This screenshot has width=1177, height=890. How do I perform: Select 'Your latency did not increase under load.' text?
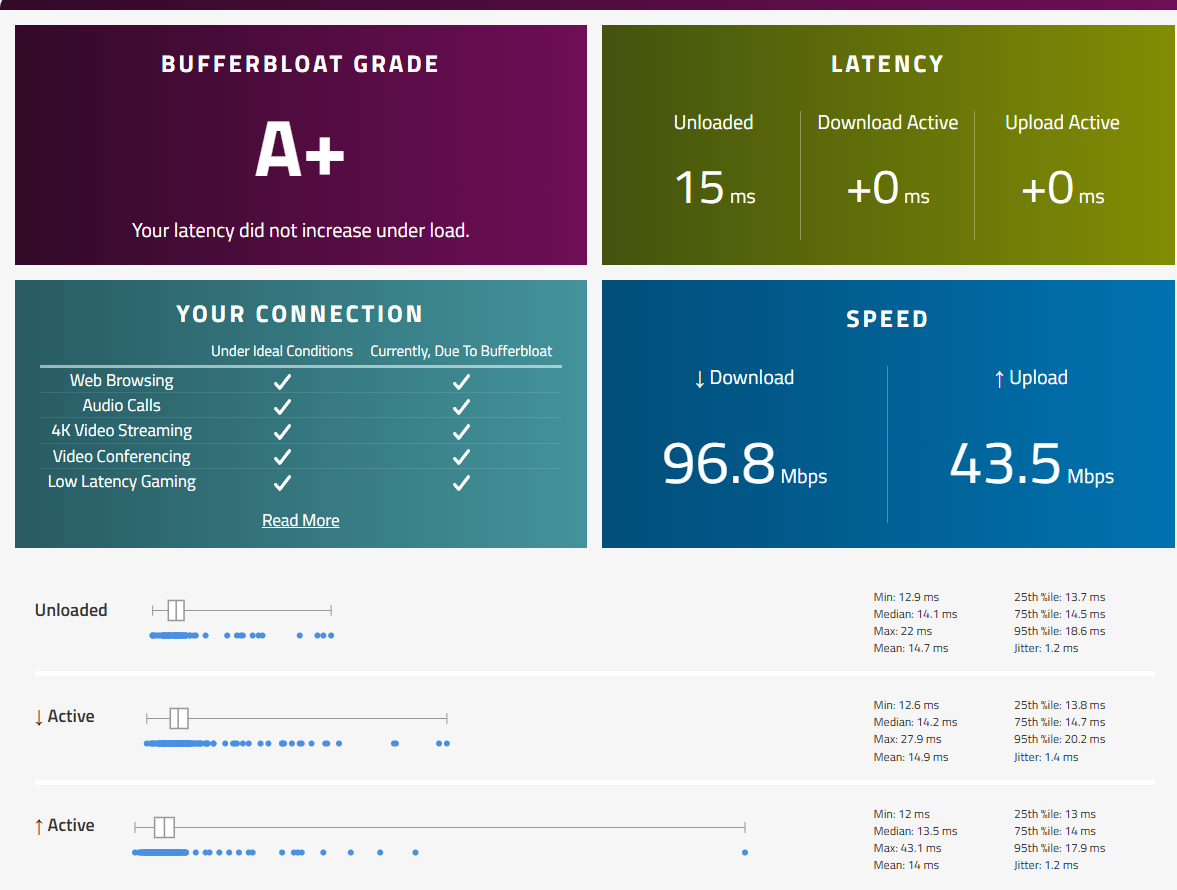pyautogui.click(x=300, y=230)
